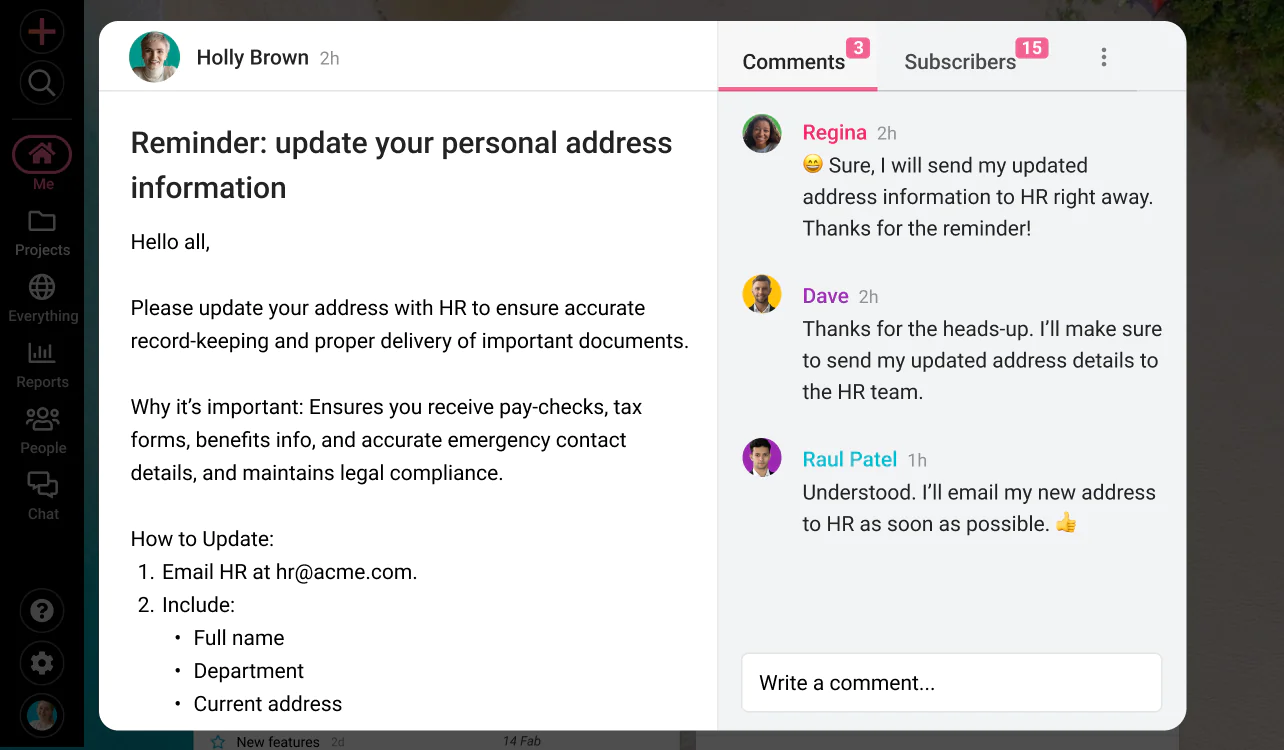Open the search magnifier icon
Viewport: 1284px width, 750px height.
pos(41,83)
